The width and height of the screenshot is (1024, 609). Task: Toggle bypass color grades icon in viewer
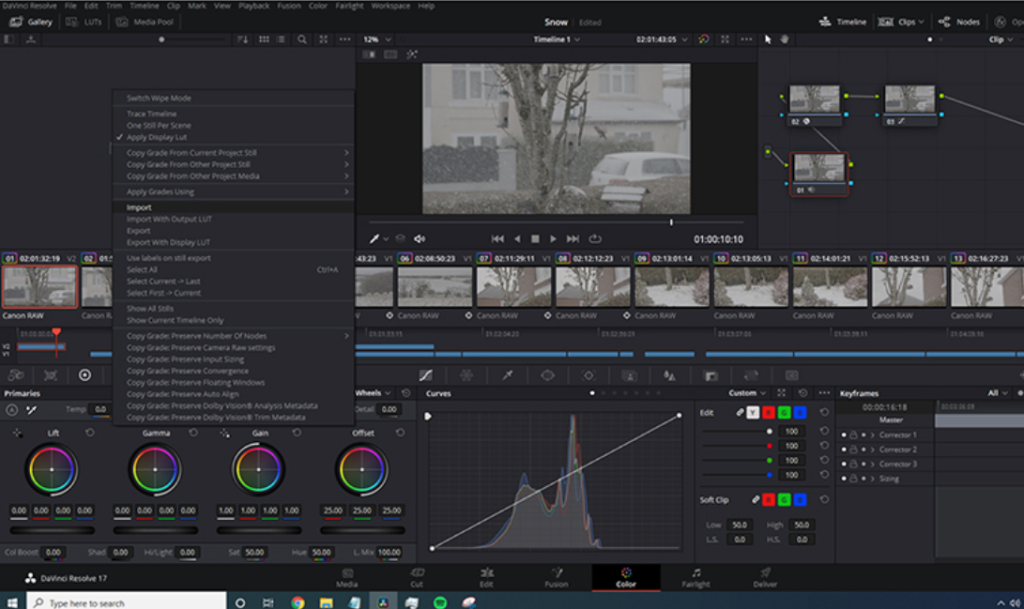[x=703, y=39]
